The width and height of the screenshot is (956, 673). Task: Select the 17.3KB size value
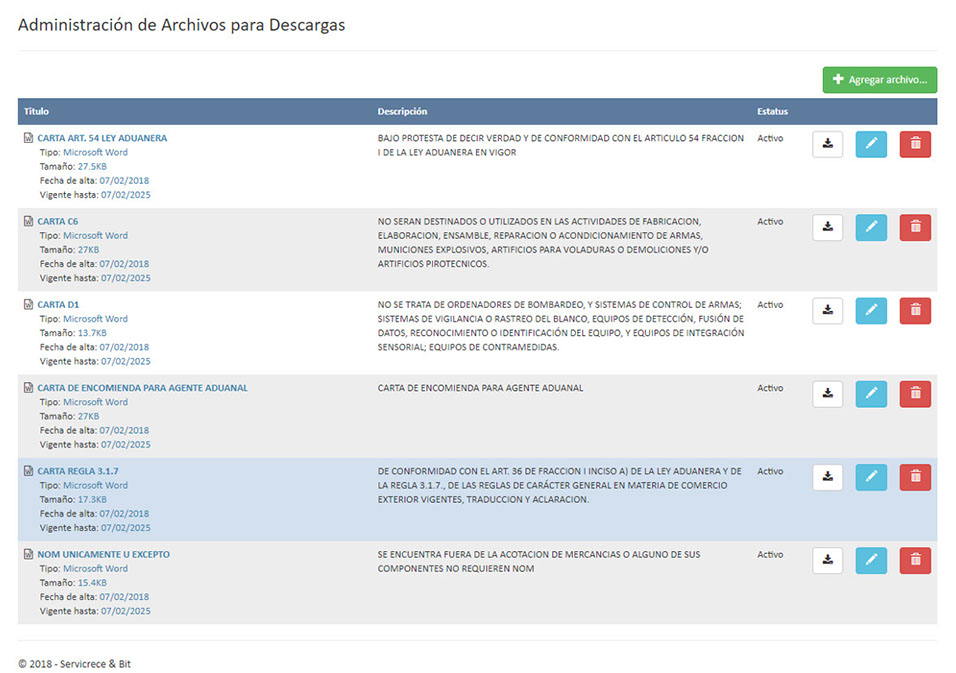tap(92, 499)
